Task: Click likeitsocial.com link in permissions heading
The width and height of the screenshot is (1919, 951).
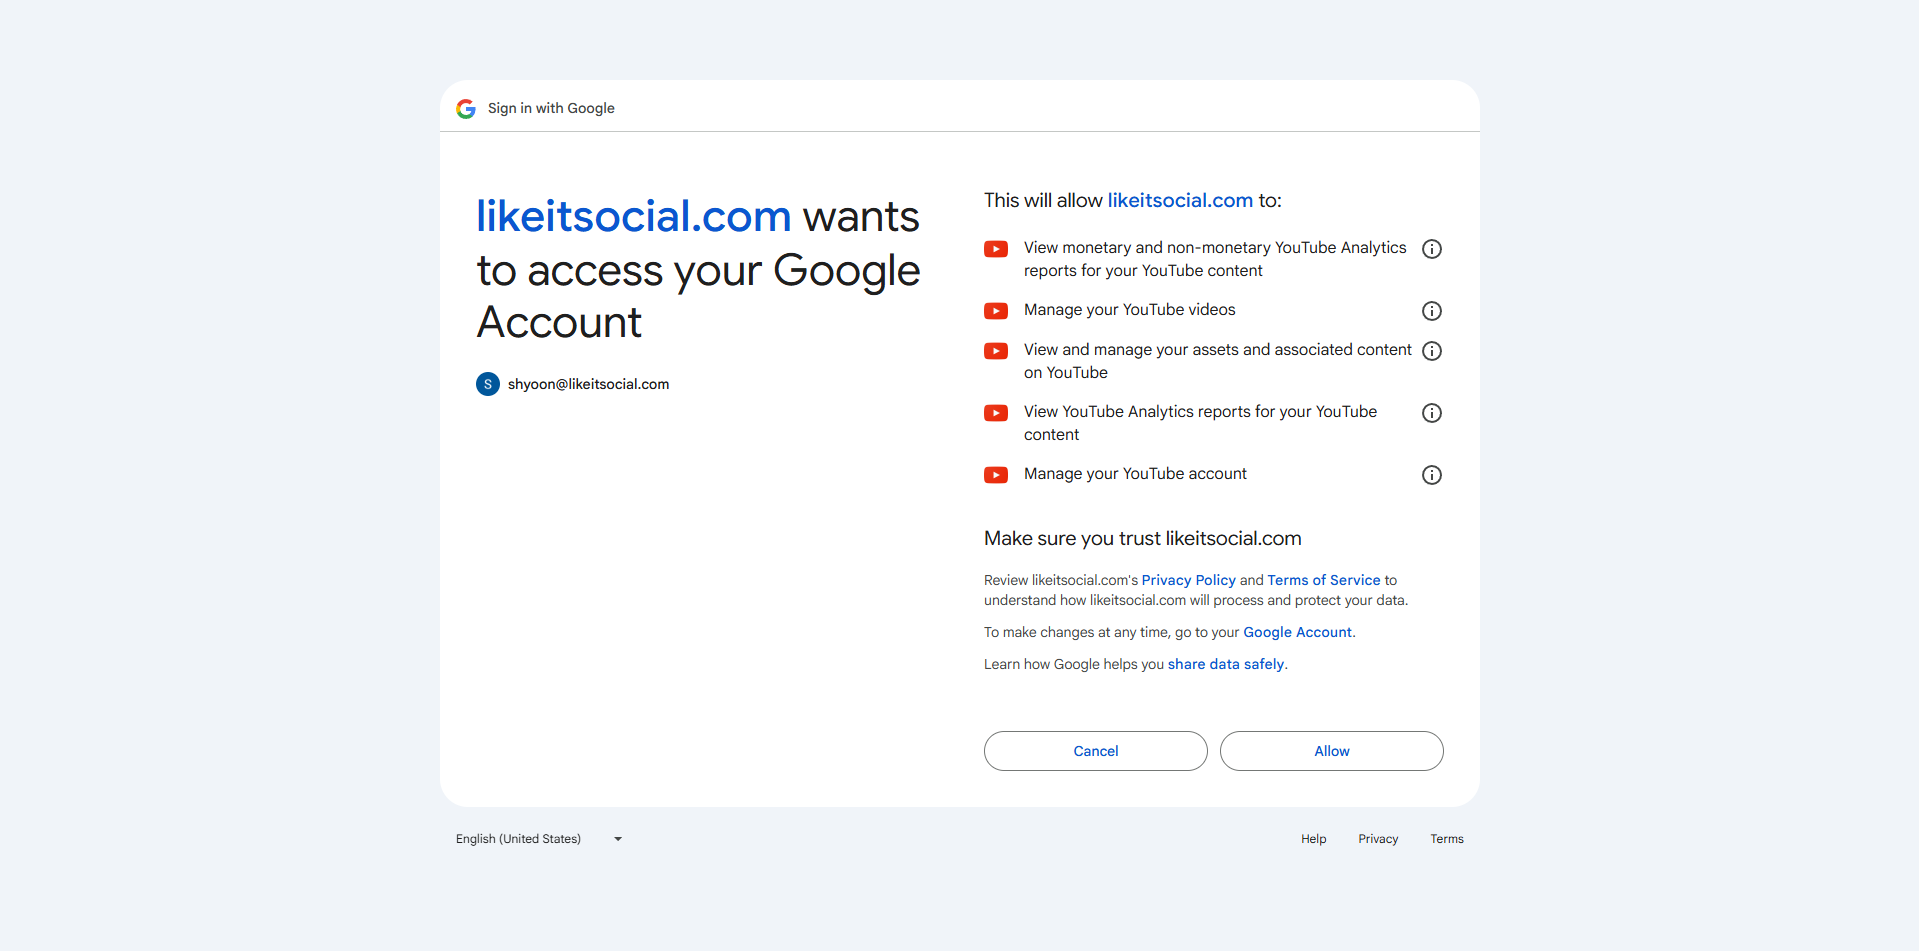Action: 1180,200
